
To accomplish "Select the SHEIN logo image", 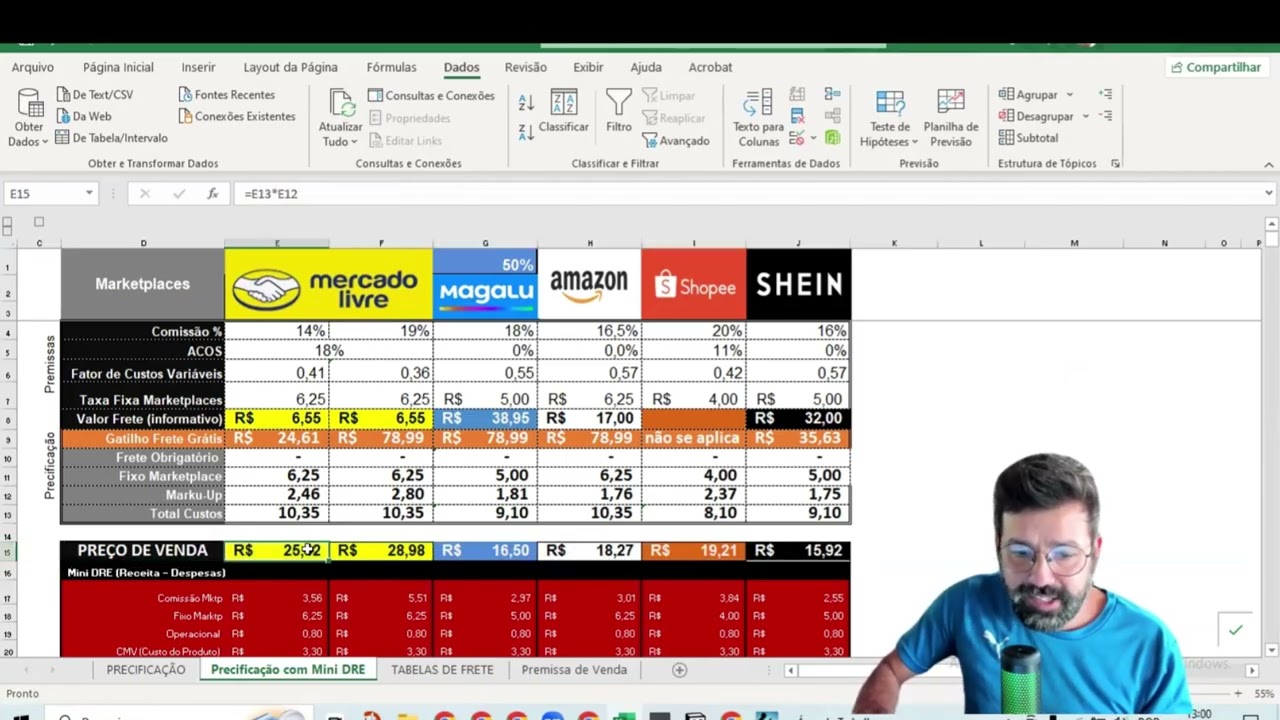I will pyautogui.click(x=798, y=284).
